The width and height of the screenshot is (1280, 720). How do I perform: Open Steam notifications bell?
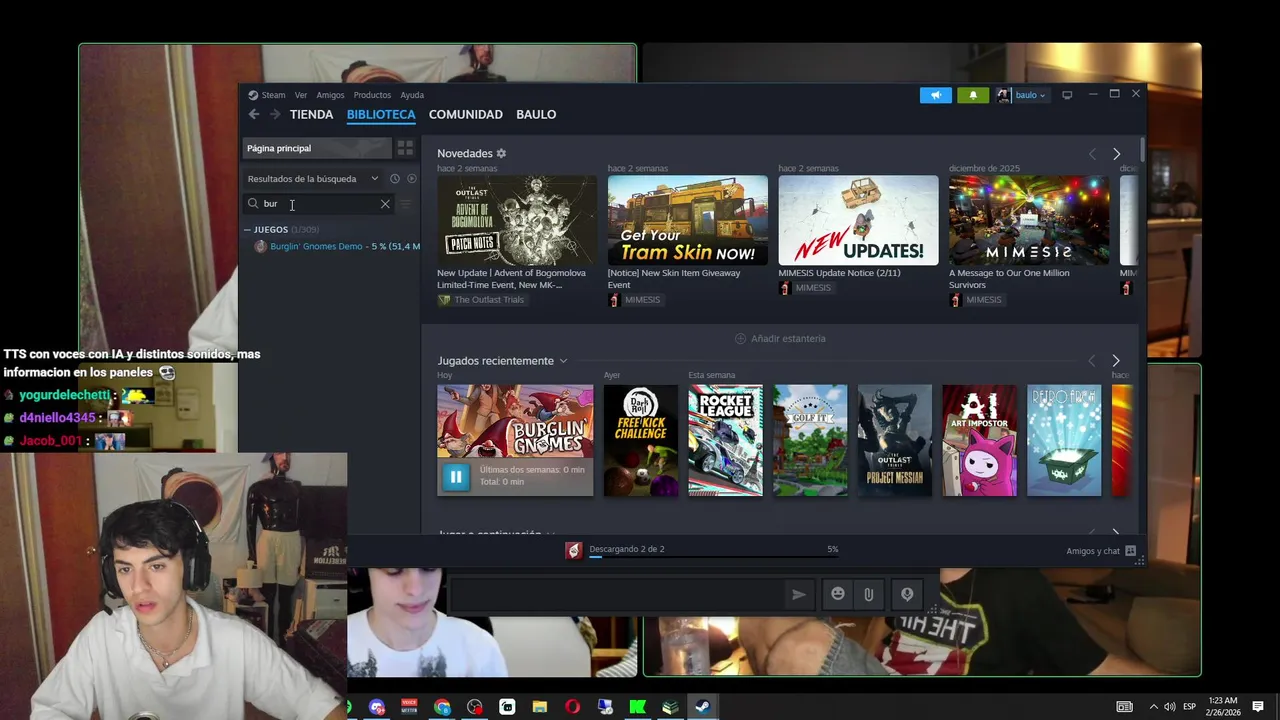point(973,95)
